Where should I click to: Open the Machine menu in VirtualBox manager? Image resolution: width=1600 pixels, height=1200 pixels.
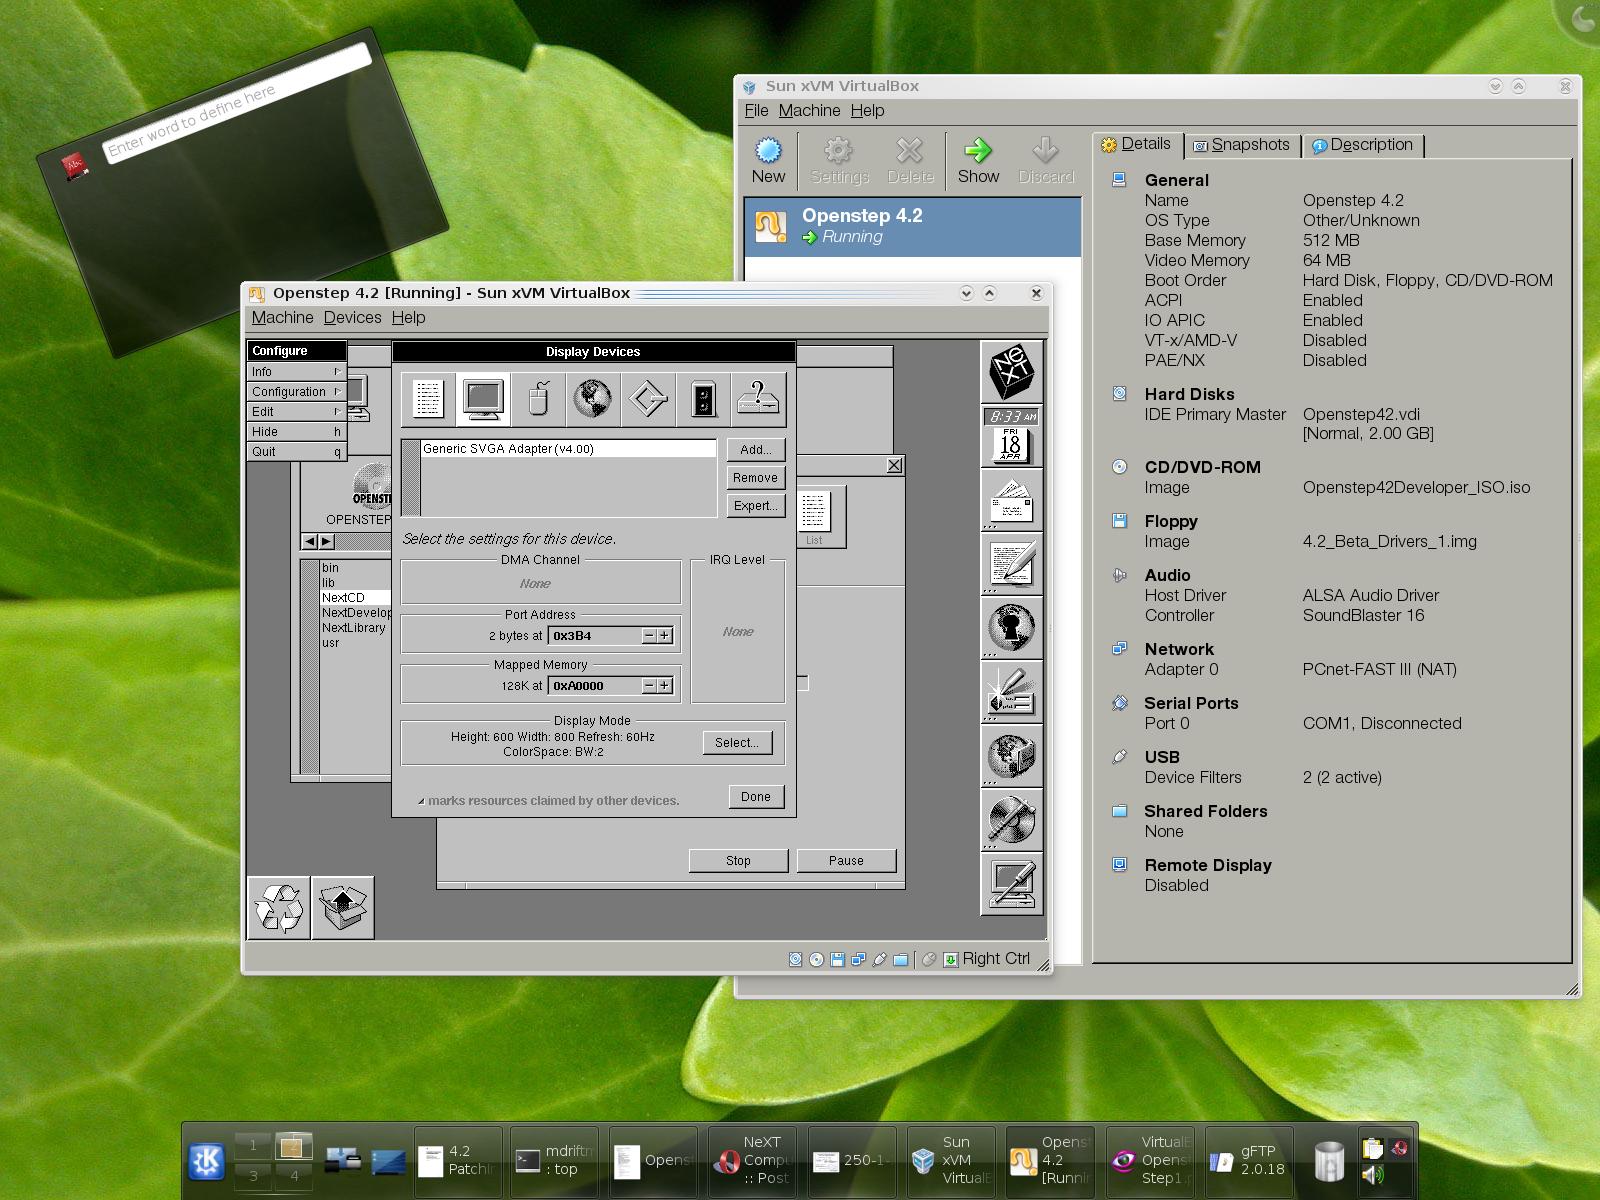pos(810,110)
